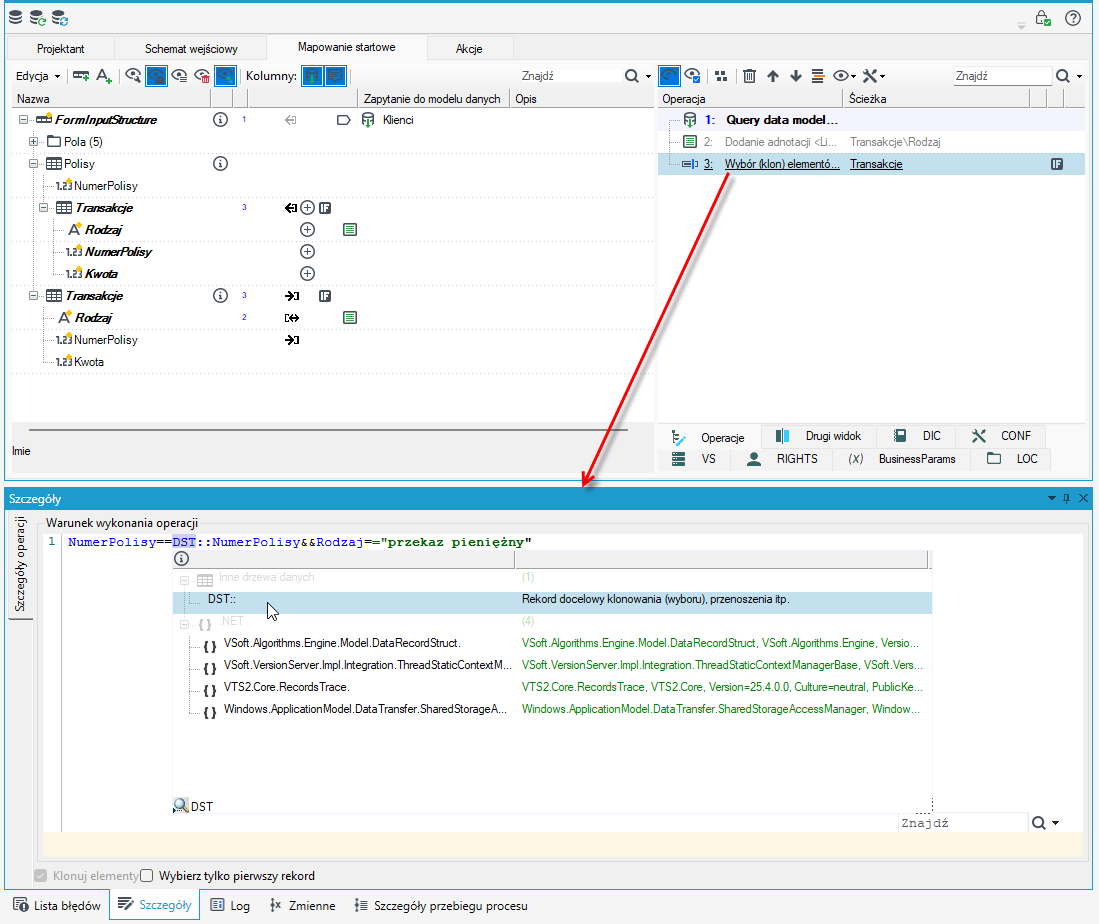1099x924 pixels.
Task: Open the eye visibility dropdown in operations toolbar
Action: (845, 76)
